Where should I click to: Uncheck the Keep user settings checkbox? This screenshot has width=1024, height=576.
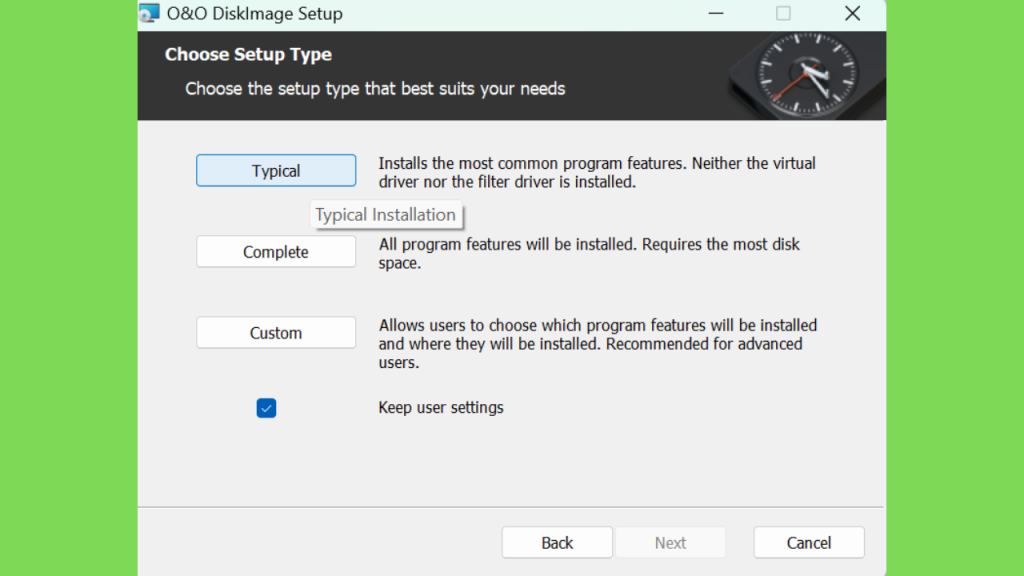tap(266, 408)
